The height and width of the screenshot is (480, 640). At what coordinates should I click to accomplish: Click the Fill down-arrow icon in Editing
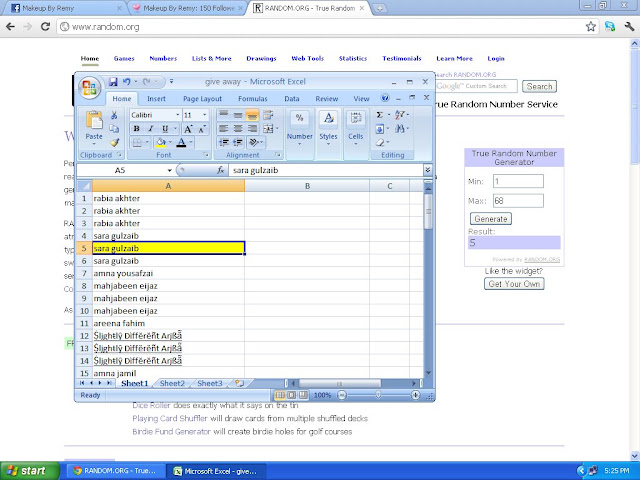click(x=379, y=129)
